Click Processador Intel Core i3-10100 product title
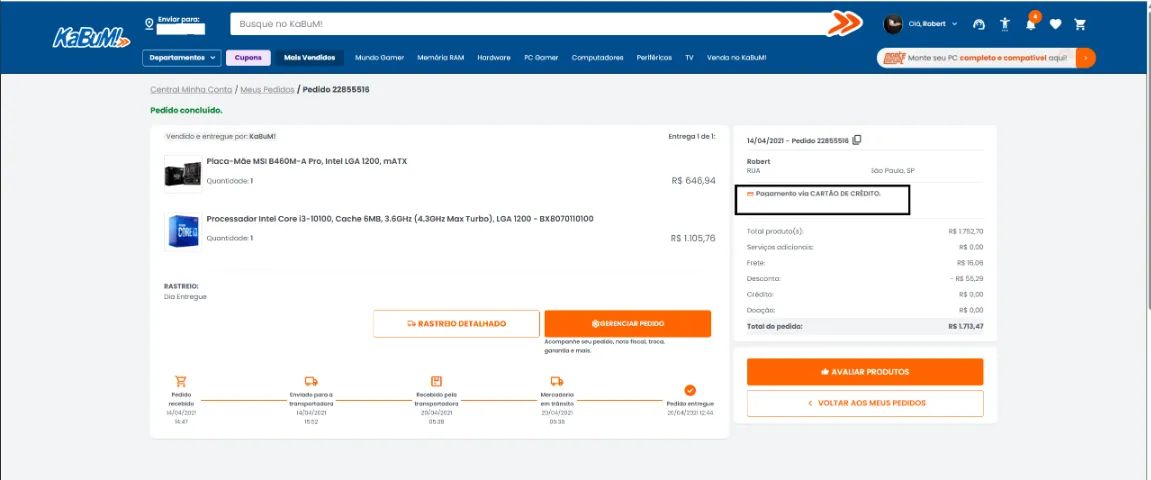Screen dimensions: 1151x480 click(400, 219)
